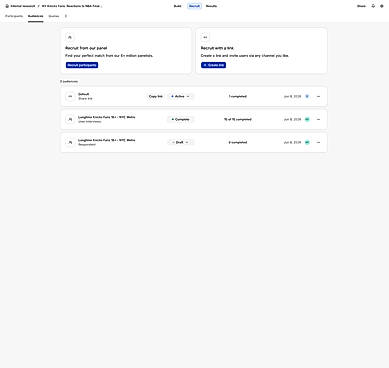Click the panel people icon in the Complete audience row

click(x=70, y=119)
